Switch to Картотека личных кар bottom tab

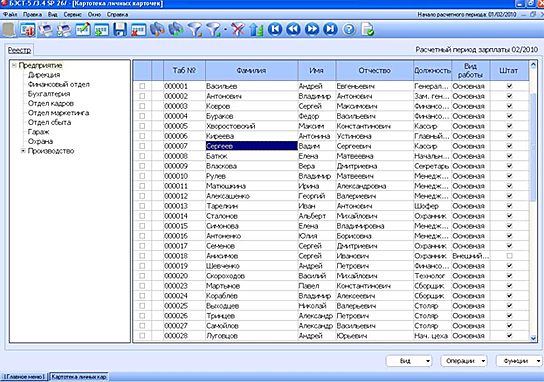[79, 376]
